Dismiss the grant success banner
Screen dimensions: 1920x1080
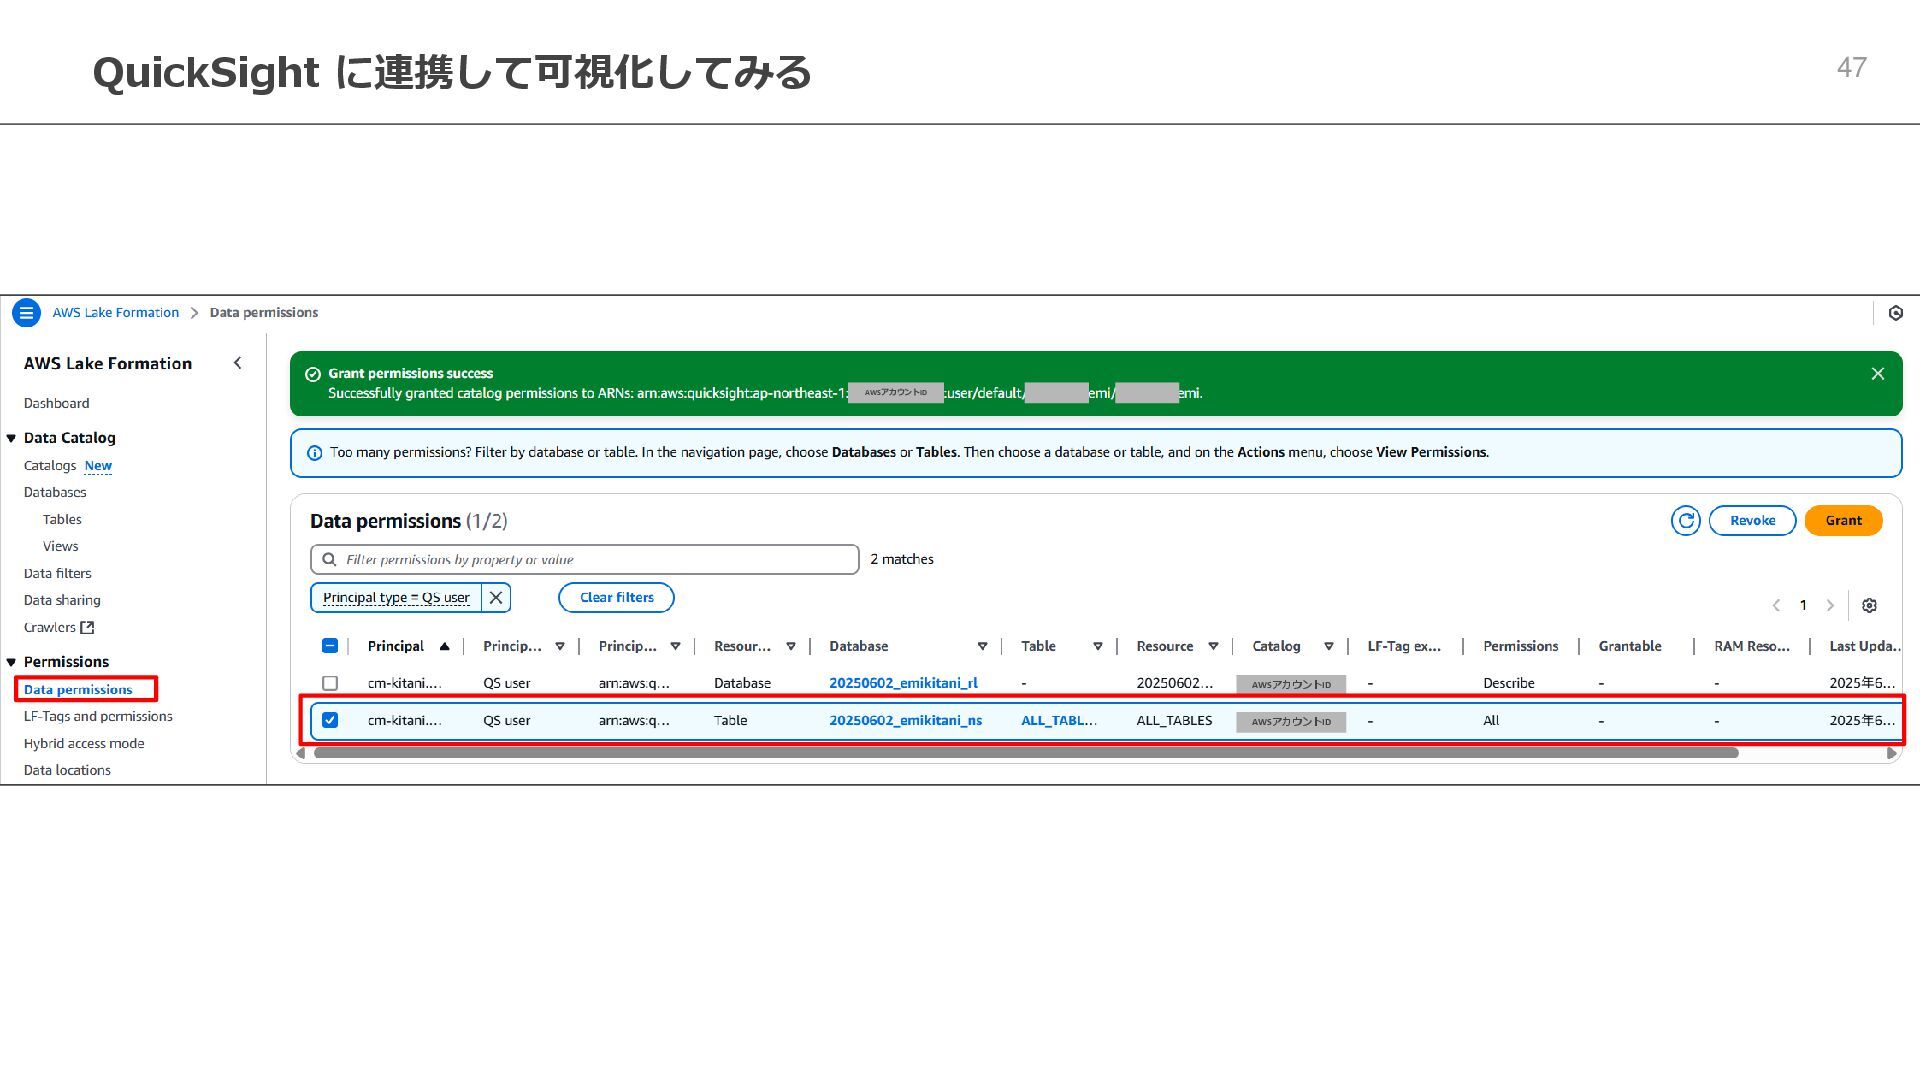1877,374
